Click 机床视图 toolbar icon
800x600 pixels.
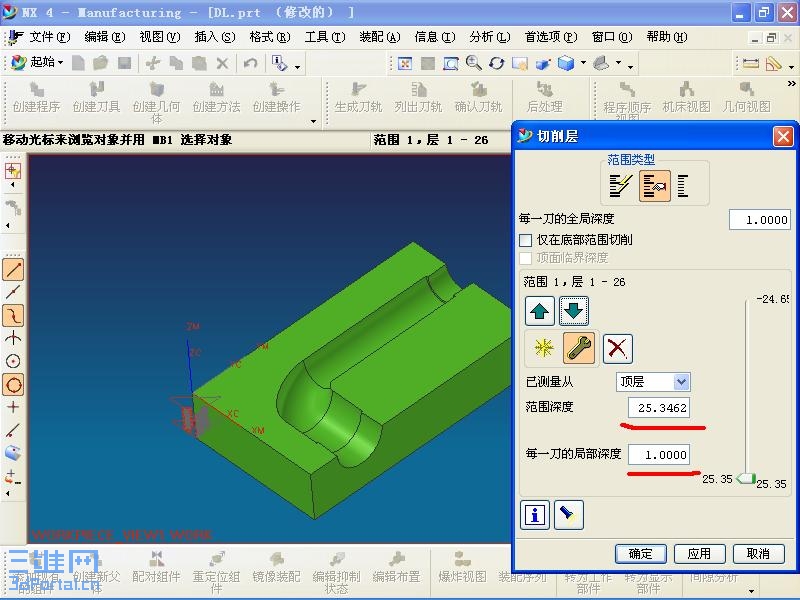coord(686,98)
